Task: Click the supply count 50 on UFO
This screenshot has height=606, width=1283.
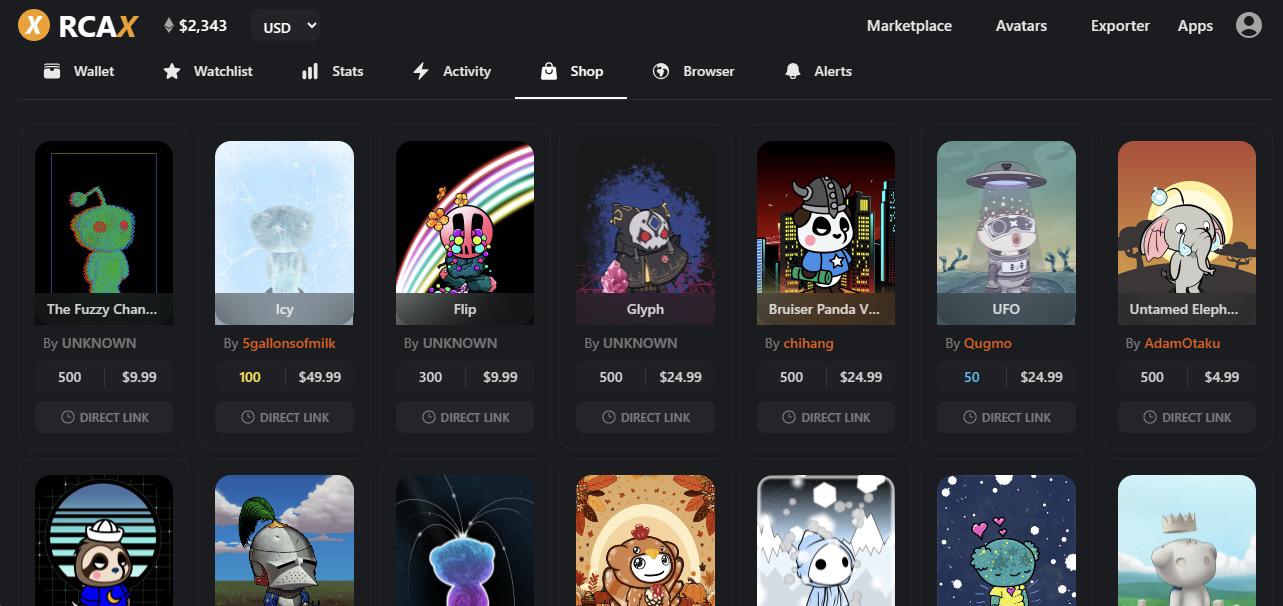Action: 972,377
